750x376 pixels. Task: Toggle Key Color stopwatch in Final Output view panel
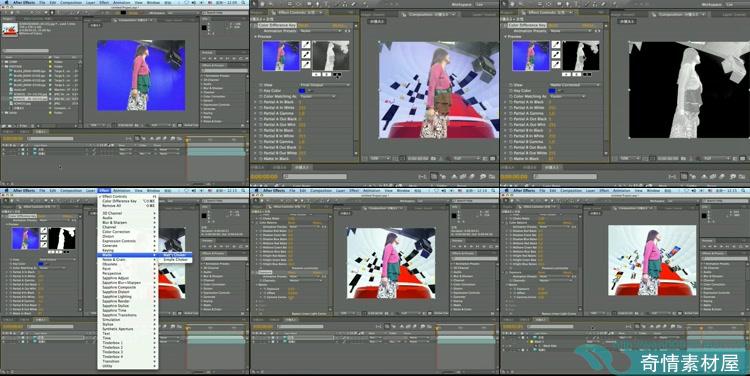(260, 90)
